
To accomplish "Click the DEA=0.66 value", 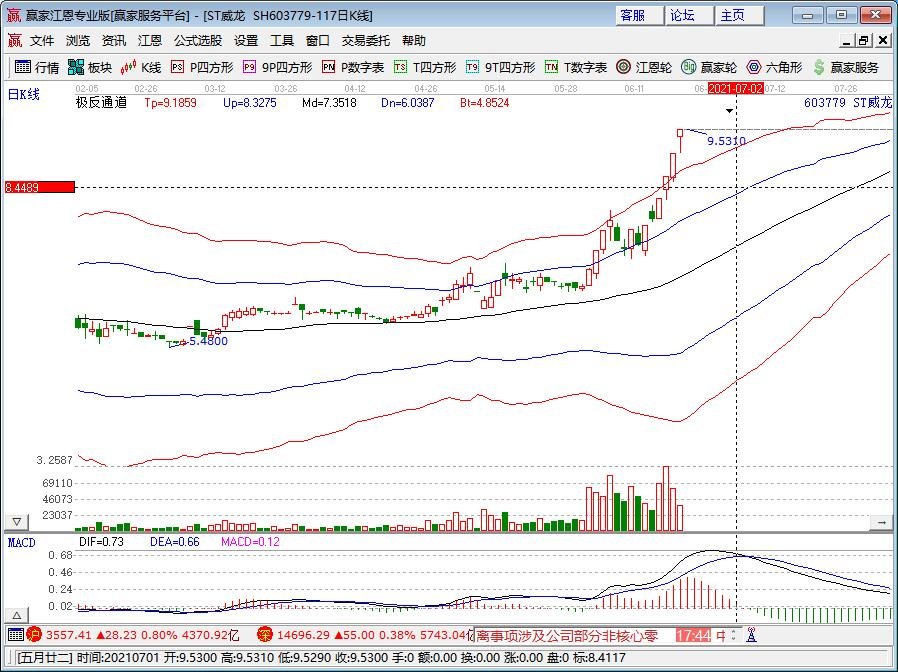I will tap(175, 542).
